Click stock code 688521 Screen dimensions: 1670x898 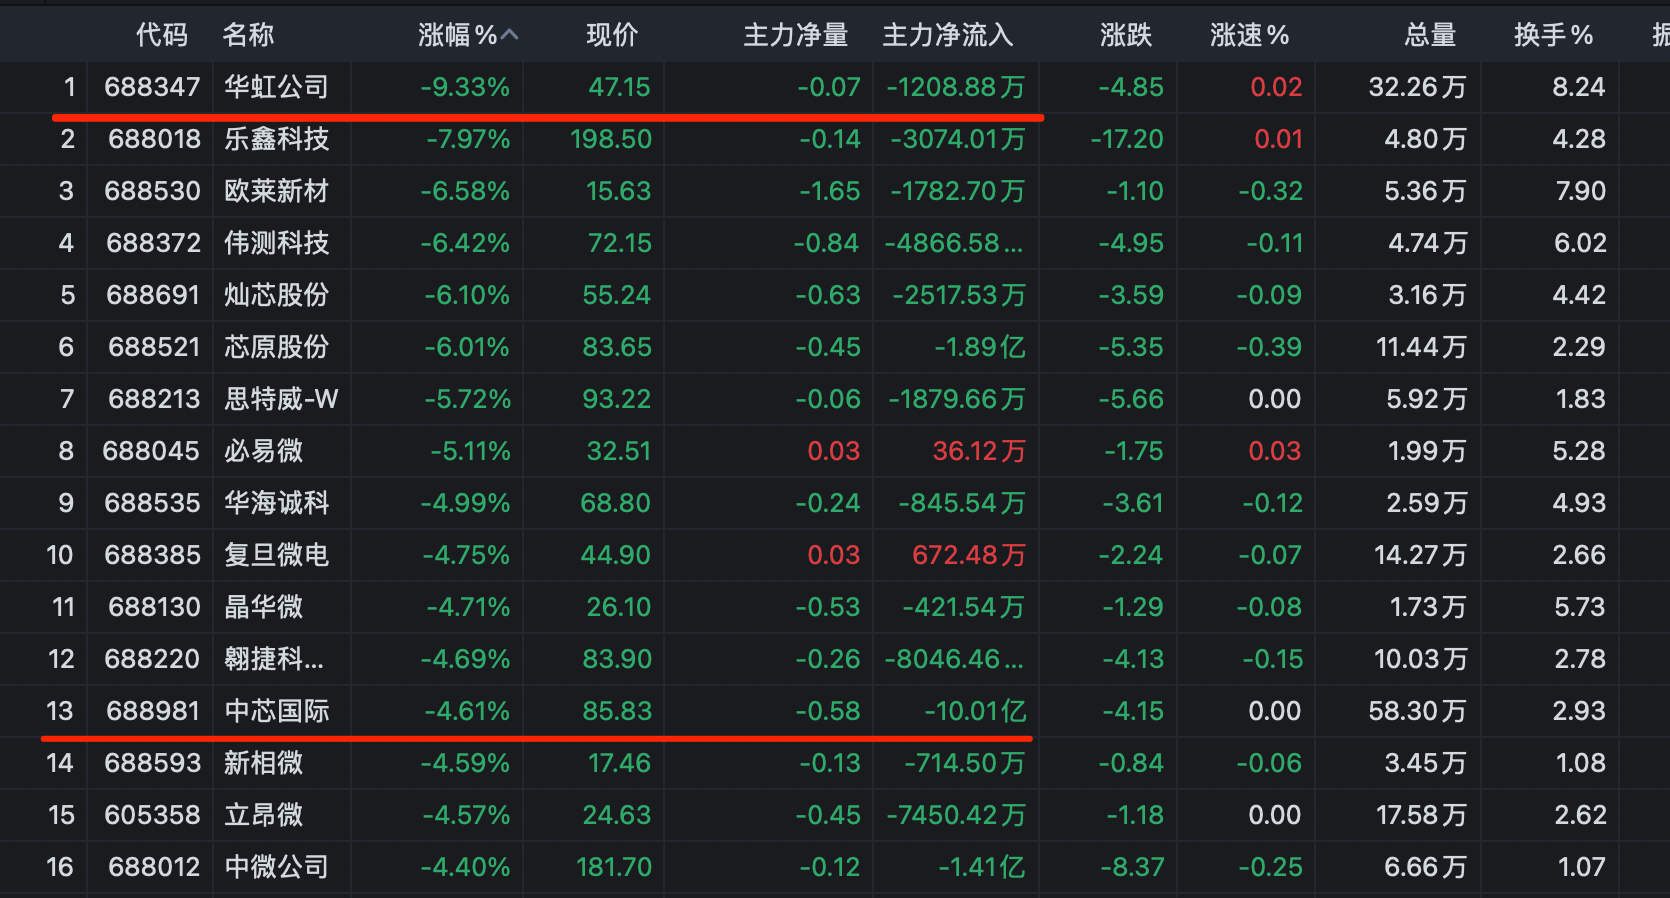pos(154,347)
